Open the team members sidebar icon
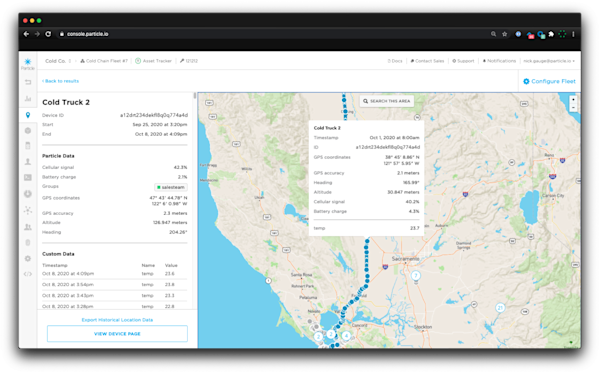This screenshot has width=600, height=374. 28,227
